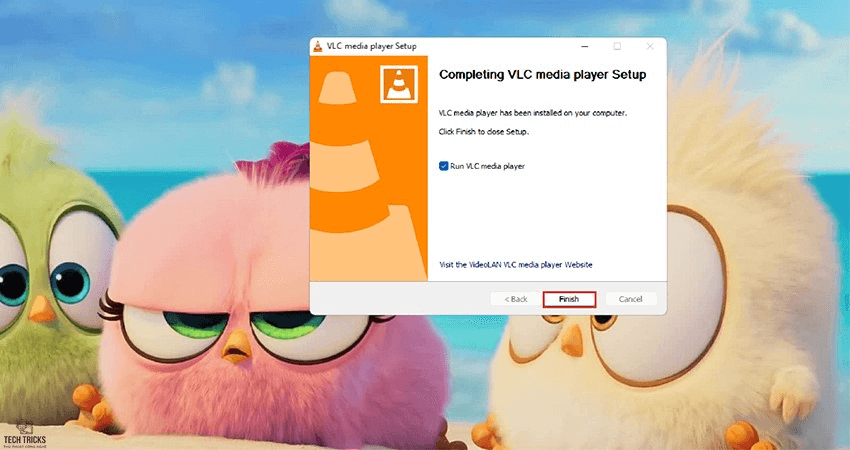850x450 pixels.
Task: Click the Cancel button
Action: point(630,299)
